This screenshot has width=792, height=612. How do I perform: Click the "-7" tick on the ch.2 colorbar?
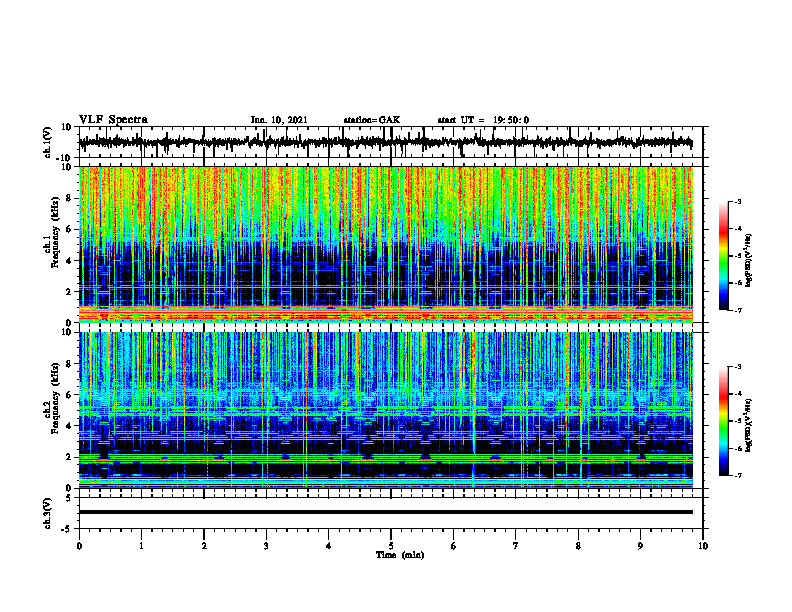[x=738, y=475]
